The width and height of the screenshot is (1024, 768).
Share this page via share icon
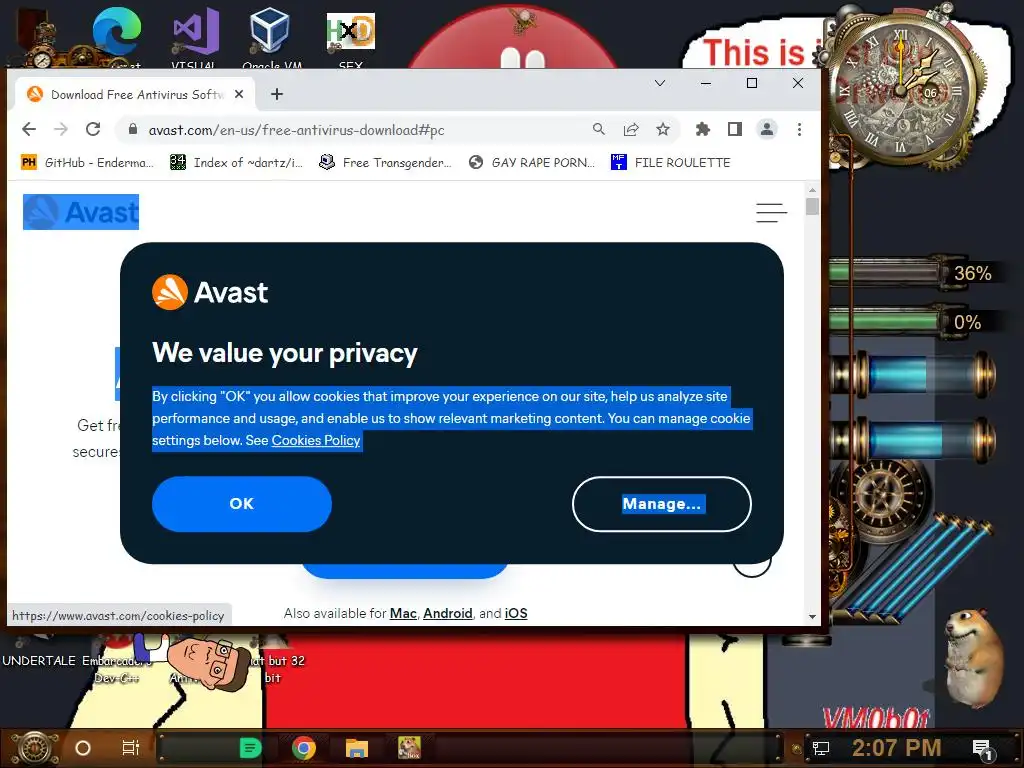coord(631,129)
